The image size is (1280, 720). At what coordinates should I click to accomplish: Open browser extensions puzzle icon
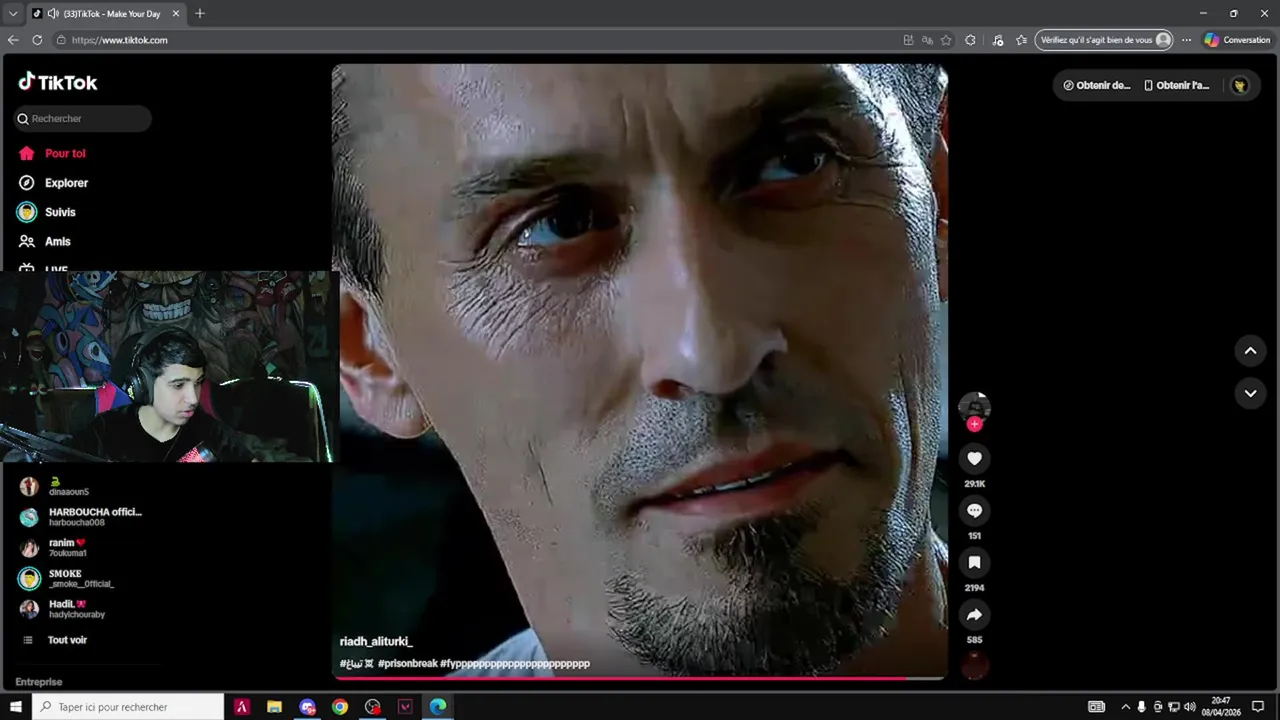[x=970, y=40]
